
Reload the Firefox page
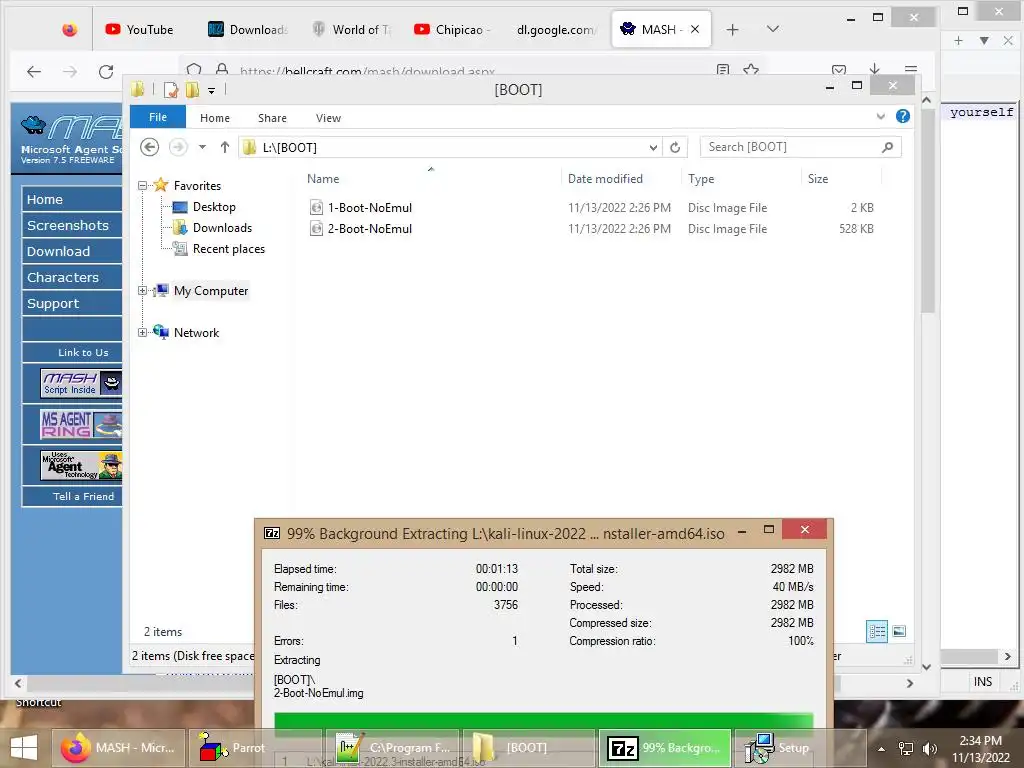point(106,72)
